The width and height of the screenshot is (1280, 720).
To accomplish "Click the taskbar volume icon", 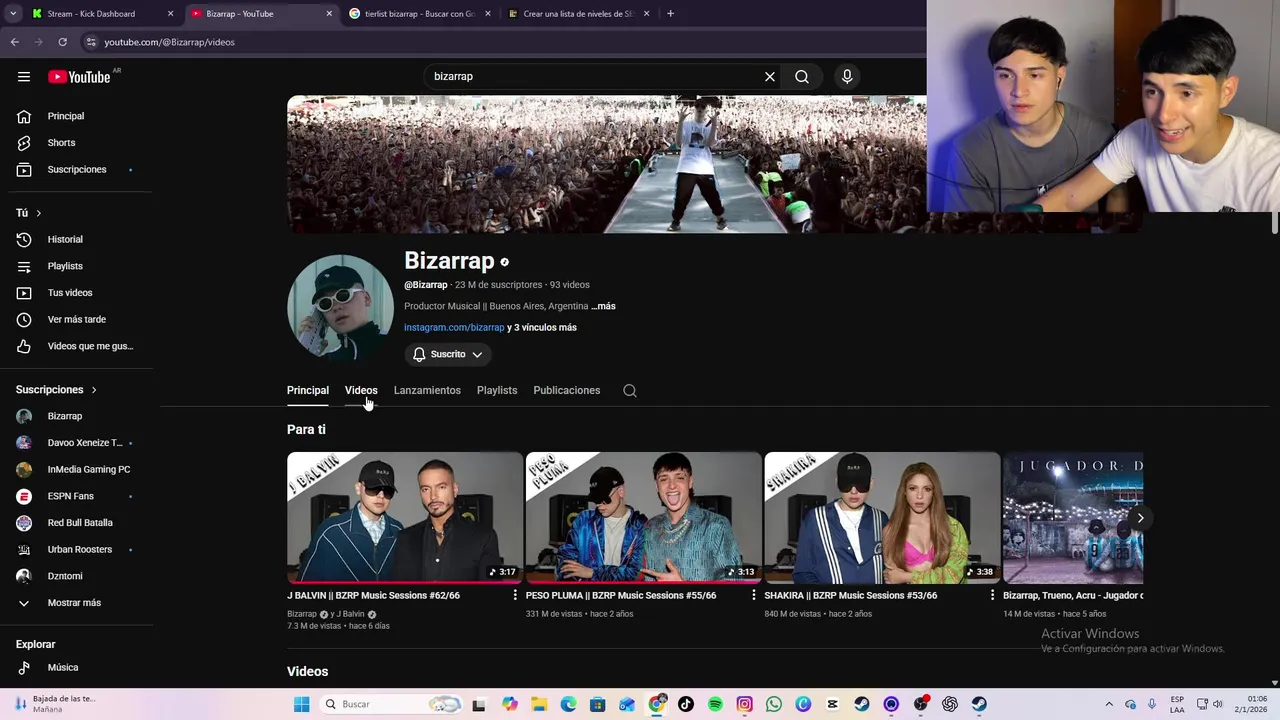I will coord(1218,704).
